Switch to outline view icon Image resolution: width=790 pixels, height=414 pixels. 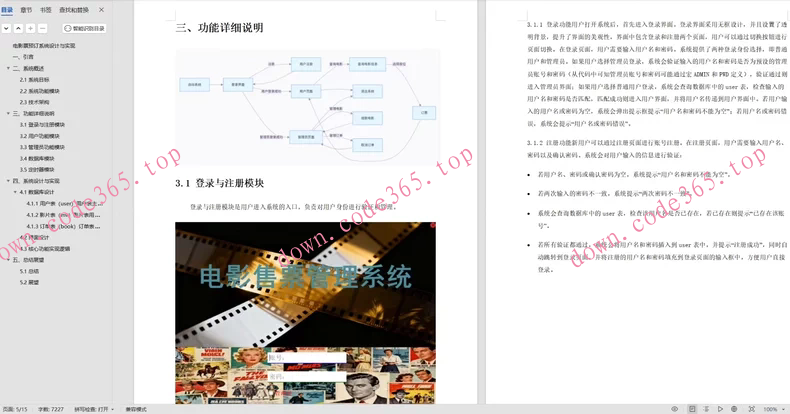click(x=706, y=409)
